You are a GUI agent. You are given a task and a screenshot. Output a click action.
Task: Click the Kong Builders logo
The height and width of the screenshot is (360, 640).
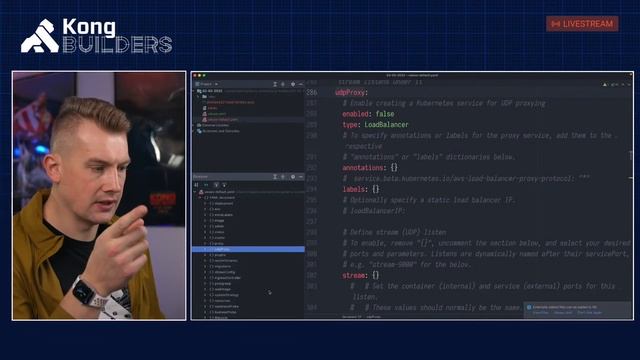[x=97, y=36]
